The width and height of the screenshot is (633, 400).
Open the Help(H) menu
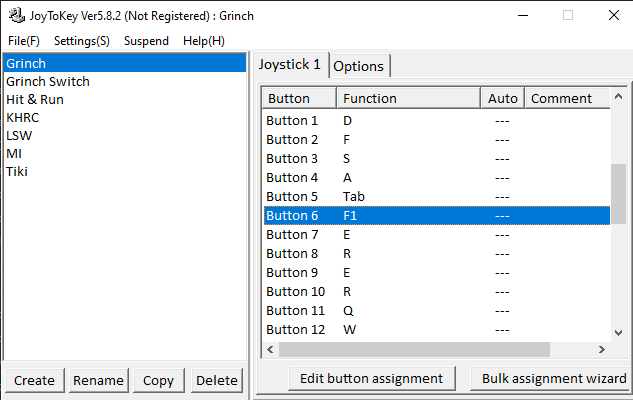coord(203,41)
